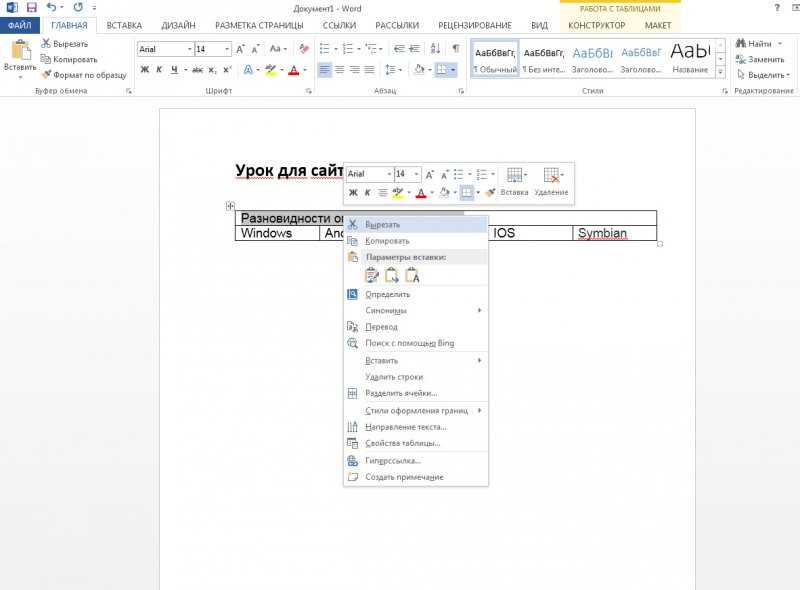Switch to ВСТАВКА tab
800x590 pixels.
click(x=124, y=25)
